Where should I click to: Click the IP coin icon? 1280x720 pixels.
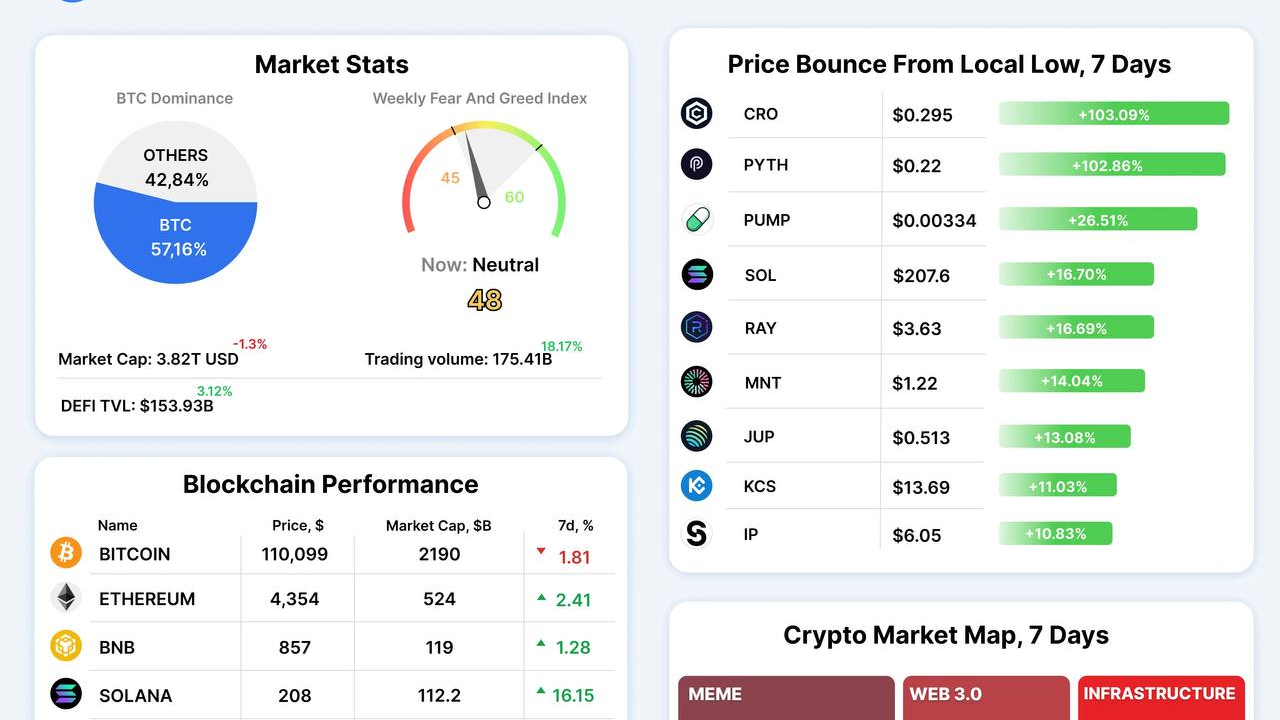(x=697, y=534)
